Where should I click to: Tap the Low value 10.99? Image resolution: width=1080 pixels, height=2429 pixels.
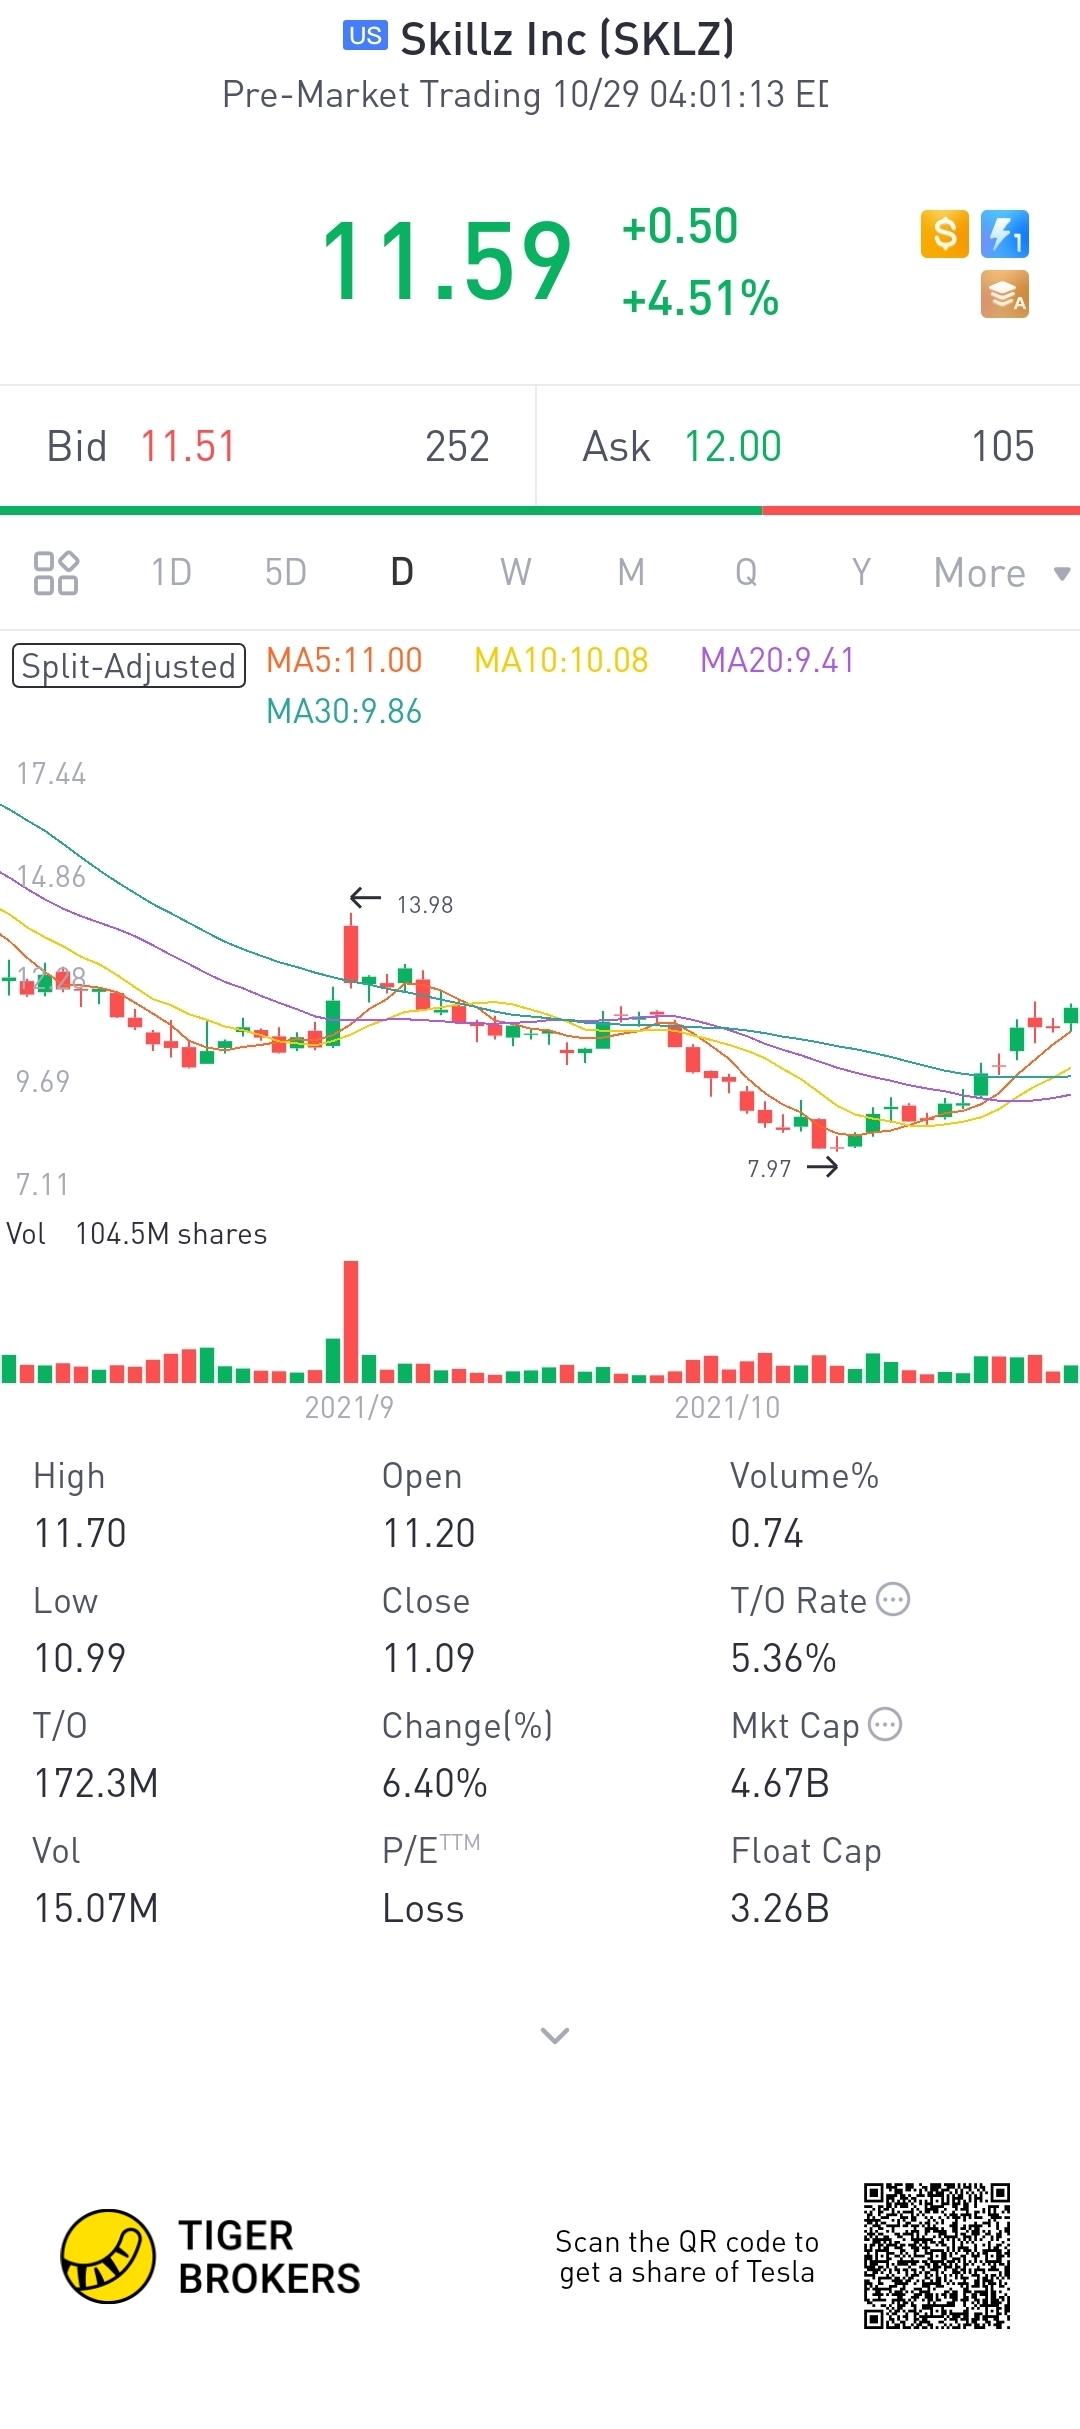[80, 1658]
